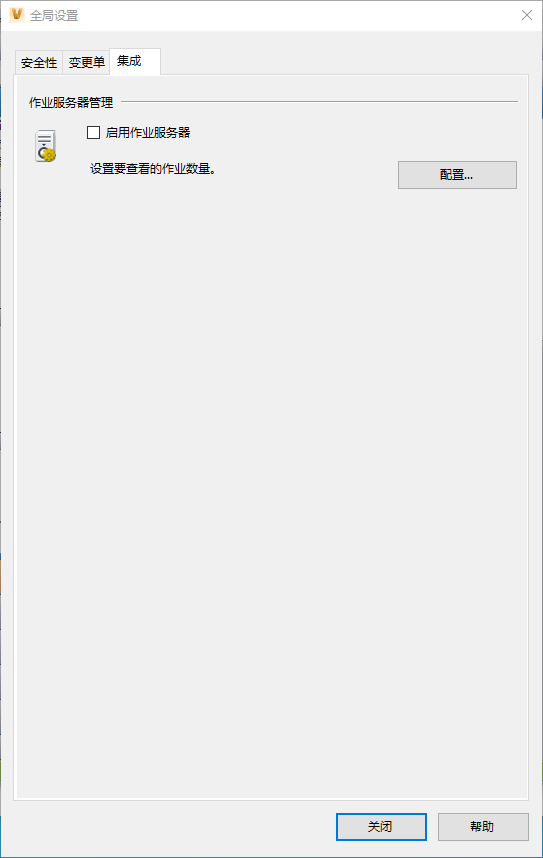Enable the 启用作业服务器 checkbox

[94, 132]
